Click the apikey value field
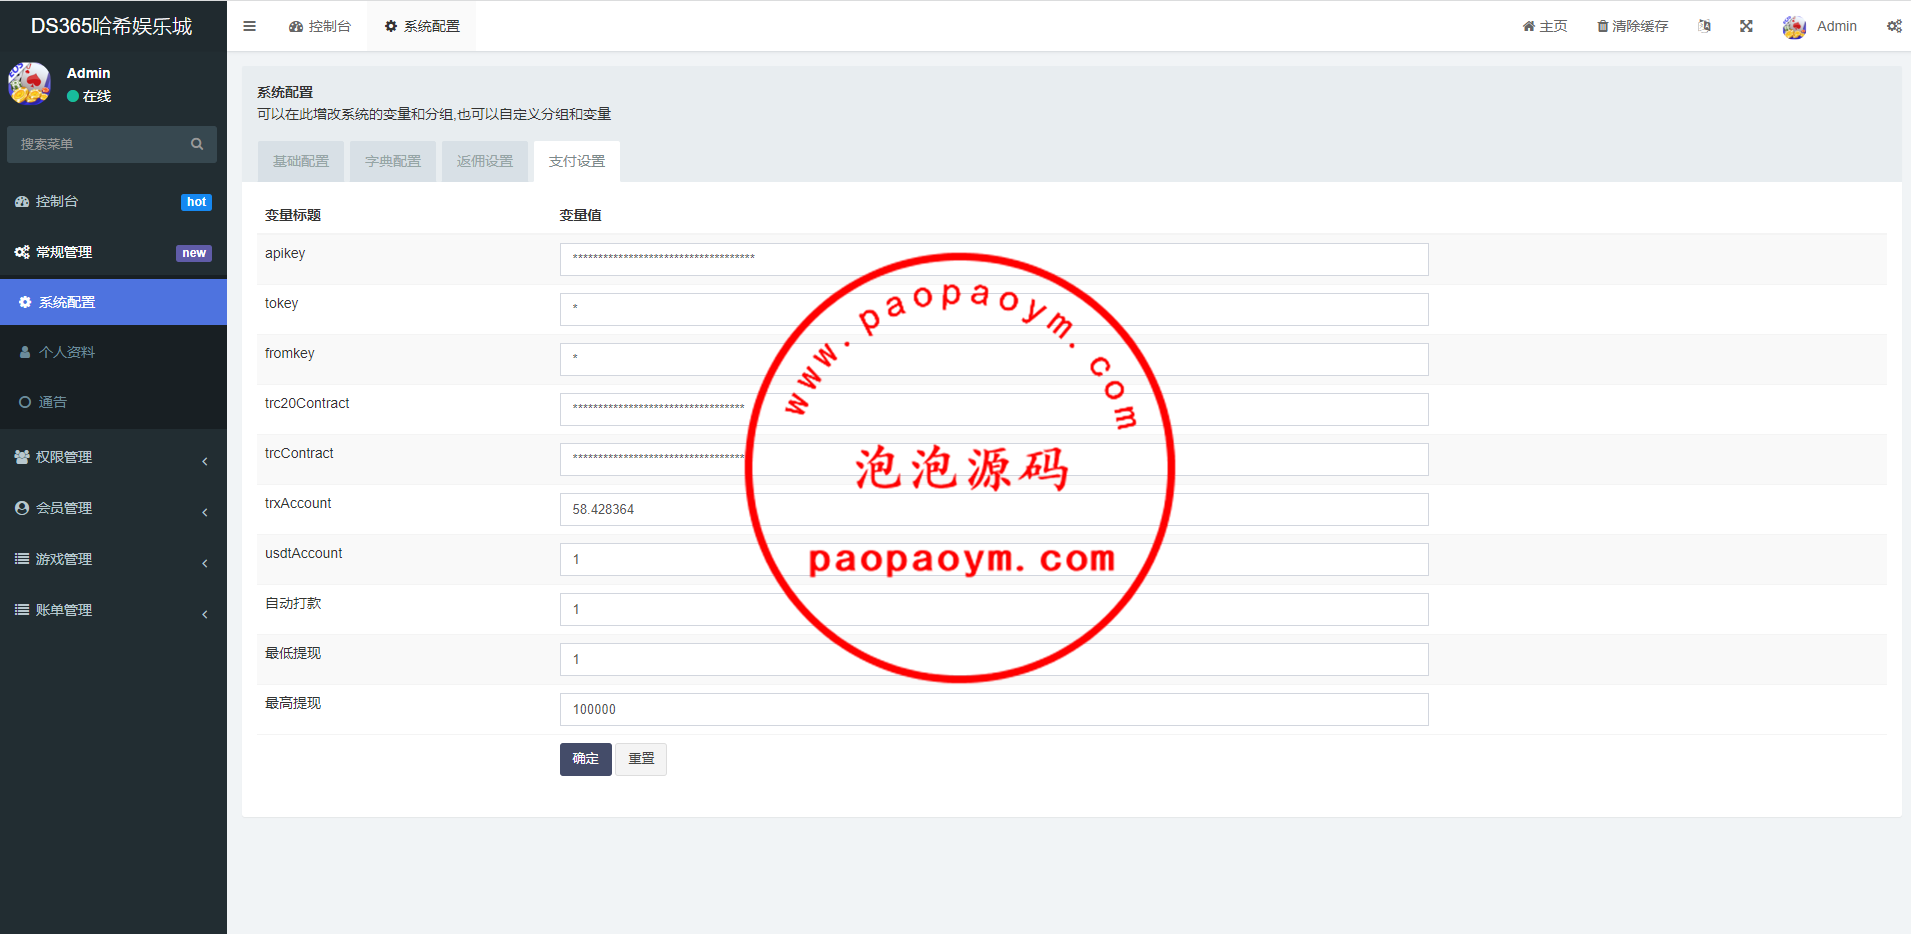Screen dimensions: 1911x934 (994, 259)
